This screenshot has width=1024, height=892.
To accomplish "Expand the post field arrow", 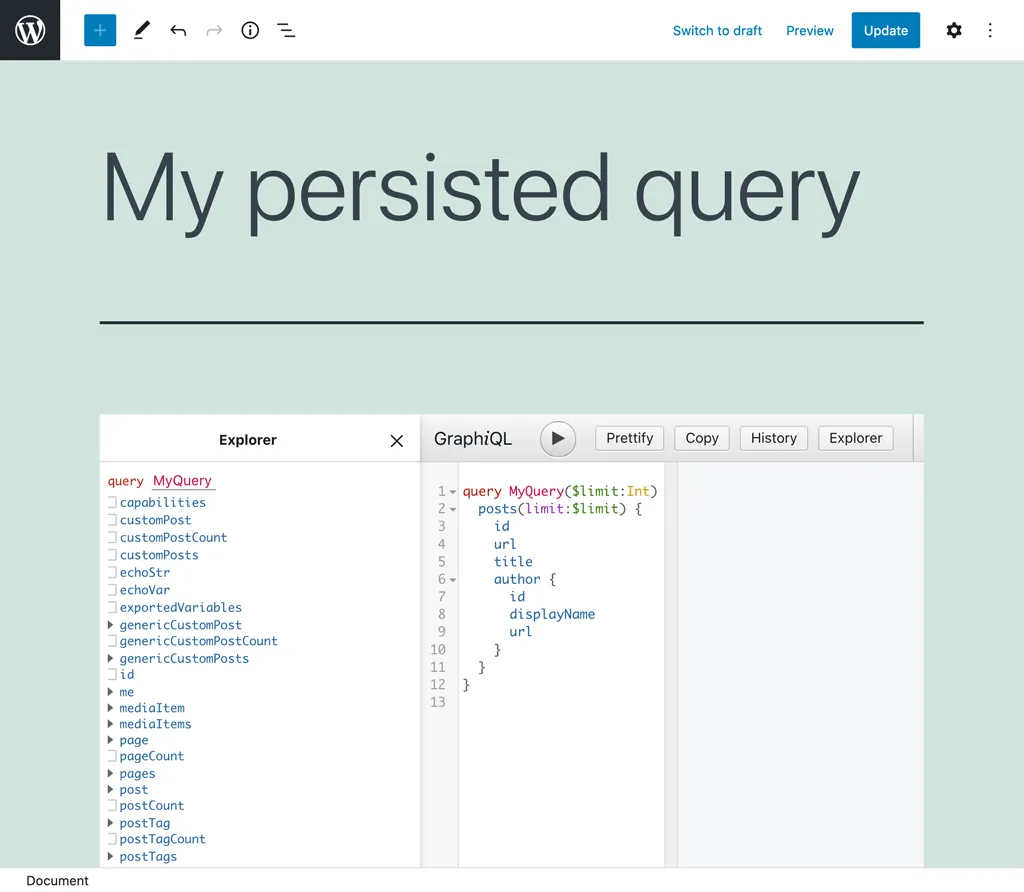I will tap(110, 789).
